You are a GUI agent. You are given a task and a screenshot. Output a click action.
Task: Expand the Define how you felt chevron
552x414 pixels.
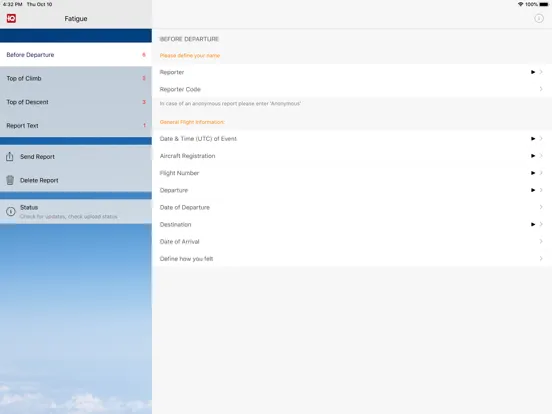(541, 259)
